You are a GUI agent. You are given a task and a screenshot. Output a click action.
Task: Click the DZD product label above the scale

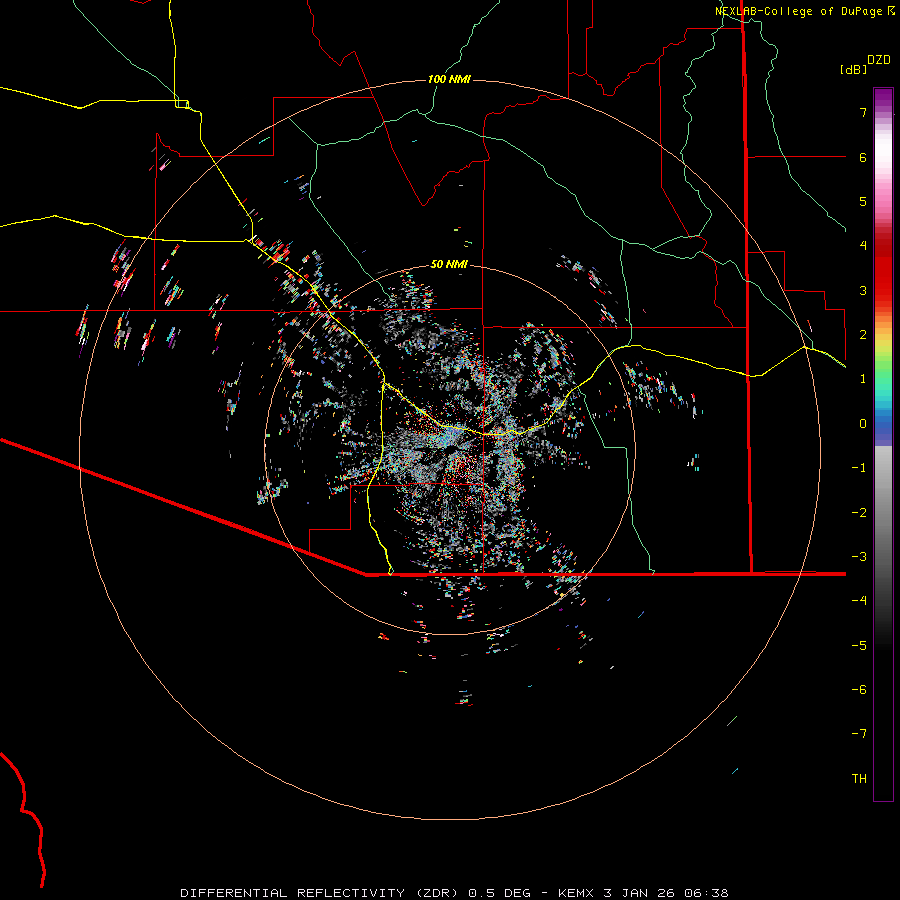tap(879, 60)
